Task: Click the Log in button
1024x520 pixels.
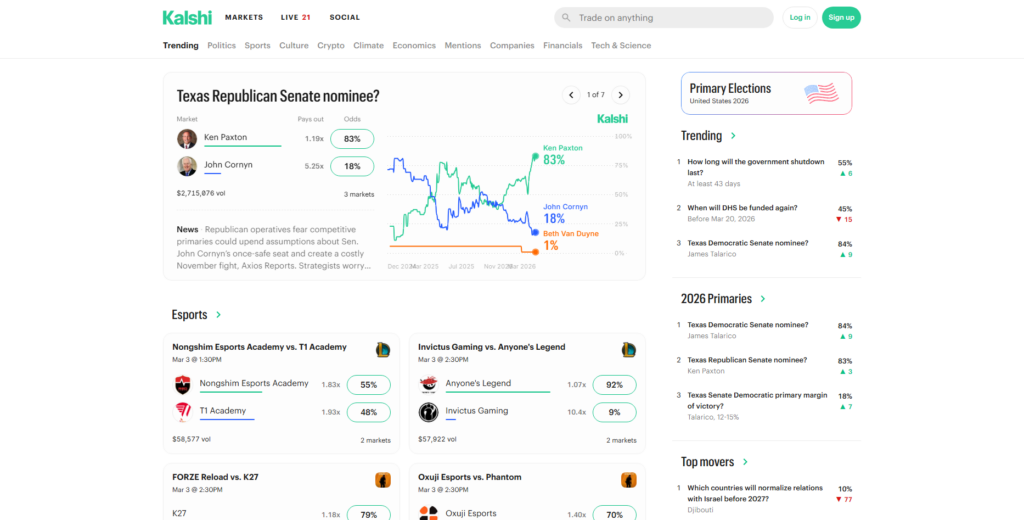Action: [x=800, y=18]
